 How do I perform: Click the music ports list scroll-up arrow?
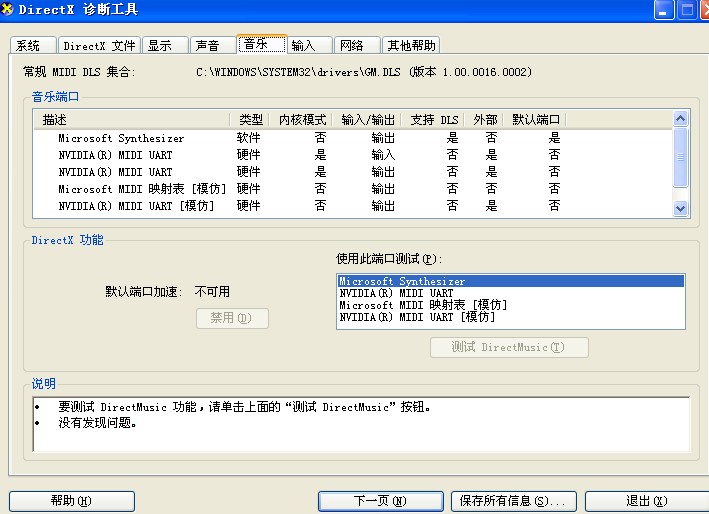[680, 118]
